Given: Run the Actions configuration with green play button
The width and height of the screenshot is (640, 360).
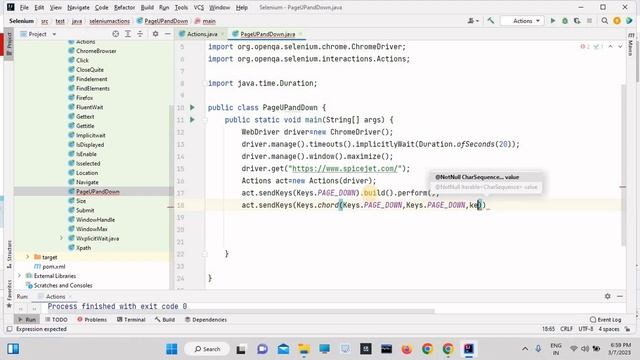Looking at the screenshot, I should [x=553, y=21].
